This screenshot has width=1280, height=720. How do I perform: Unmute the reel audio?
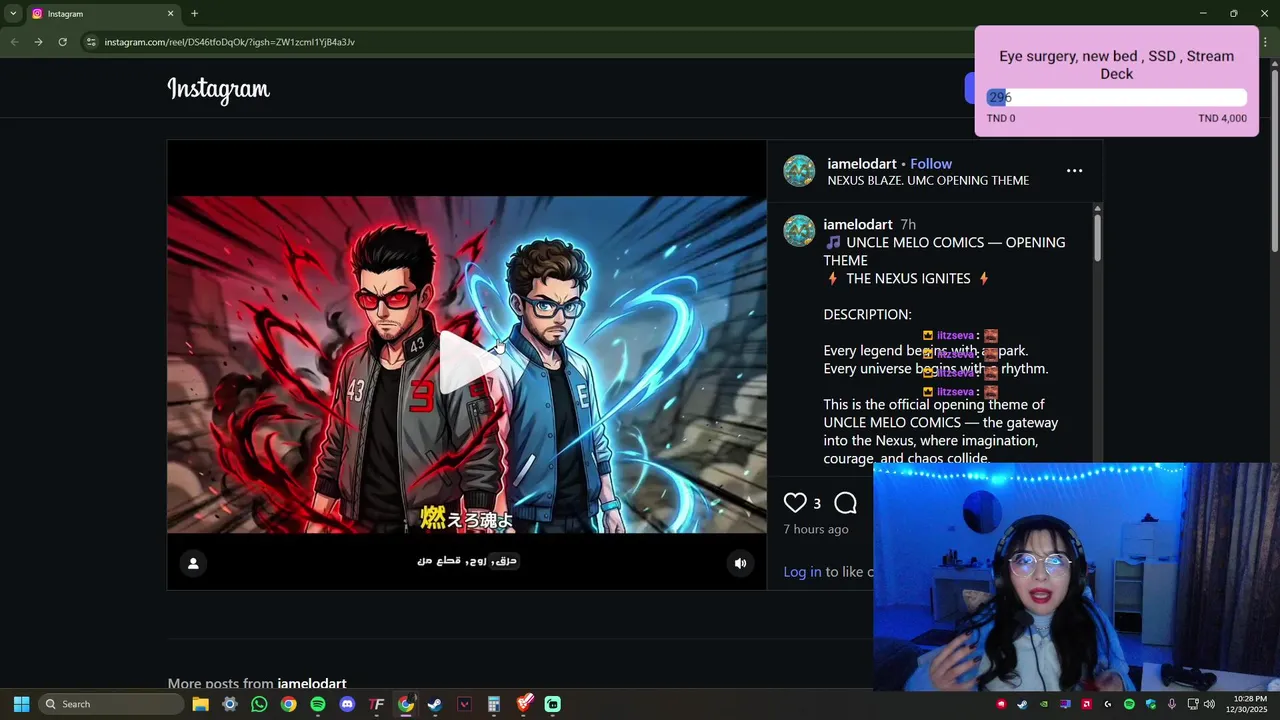click(740, 563)
